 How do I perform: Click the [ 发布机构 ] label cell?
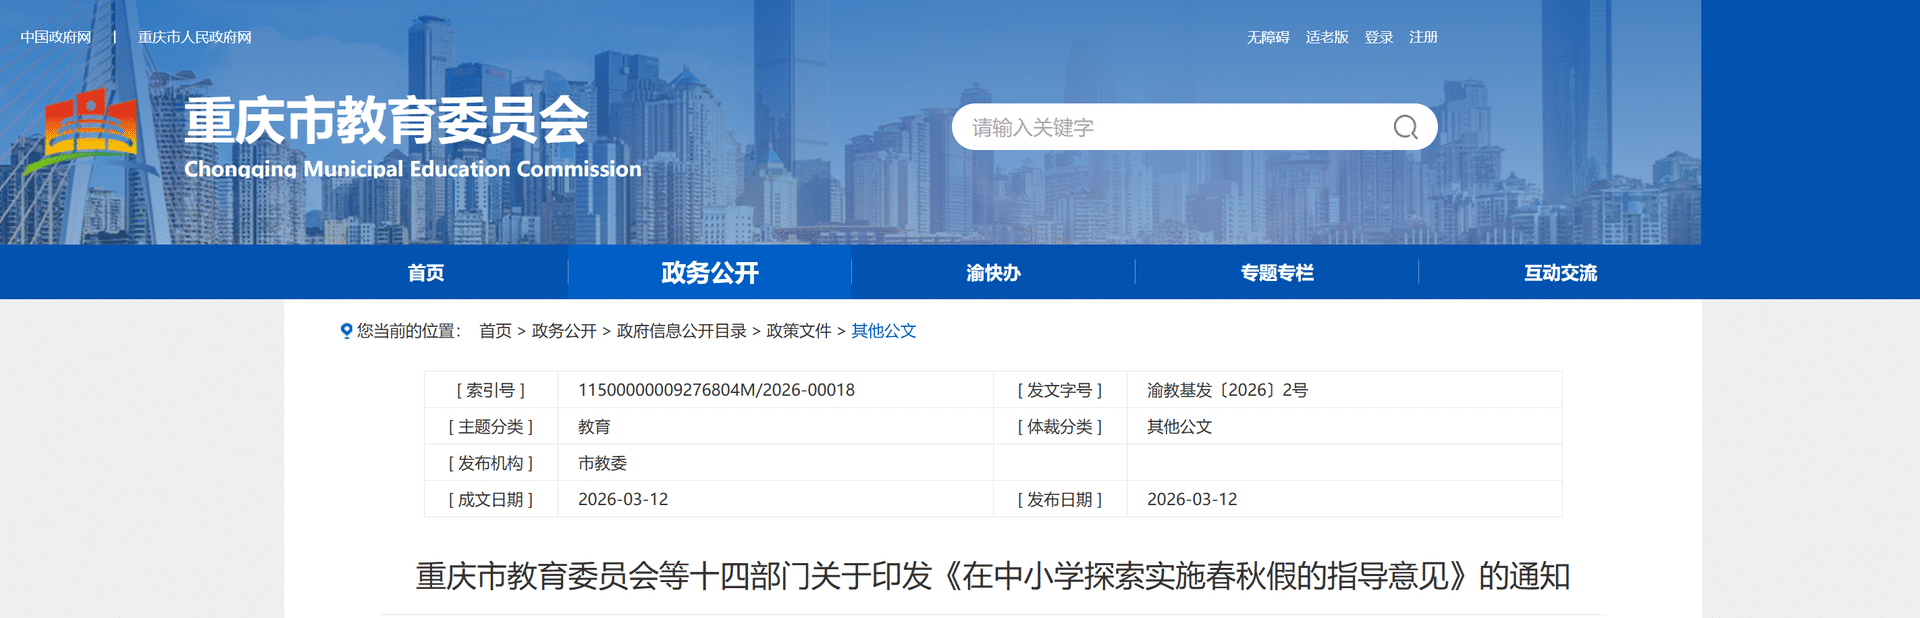tap(491, 463)
